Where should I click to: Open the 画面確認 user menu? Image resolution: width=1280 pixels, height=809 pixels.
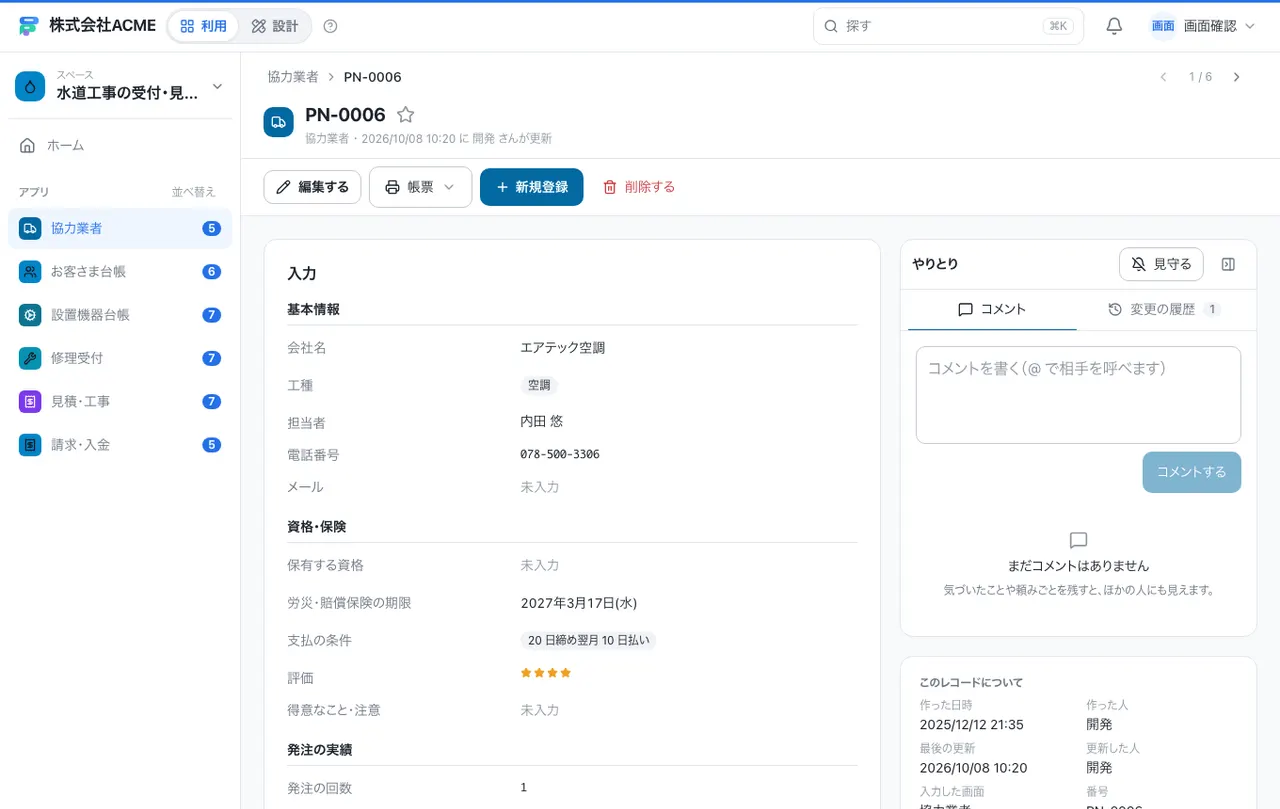tap(1202, 26)
